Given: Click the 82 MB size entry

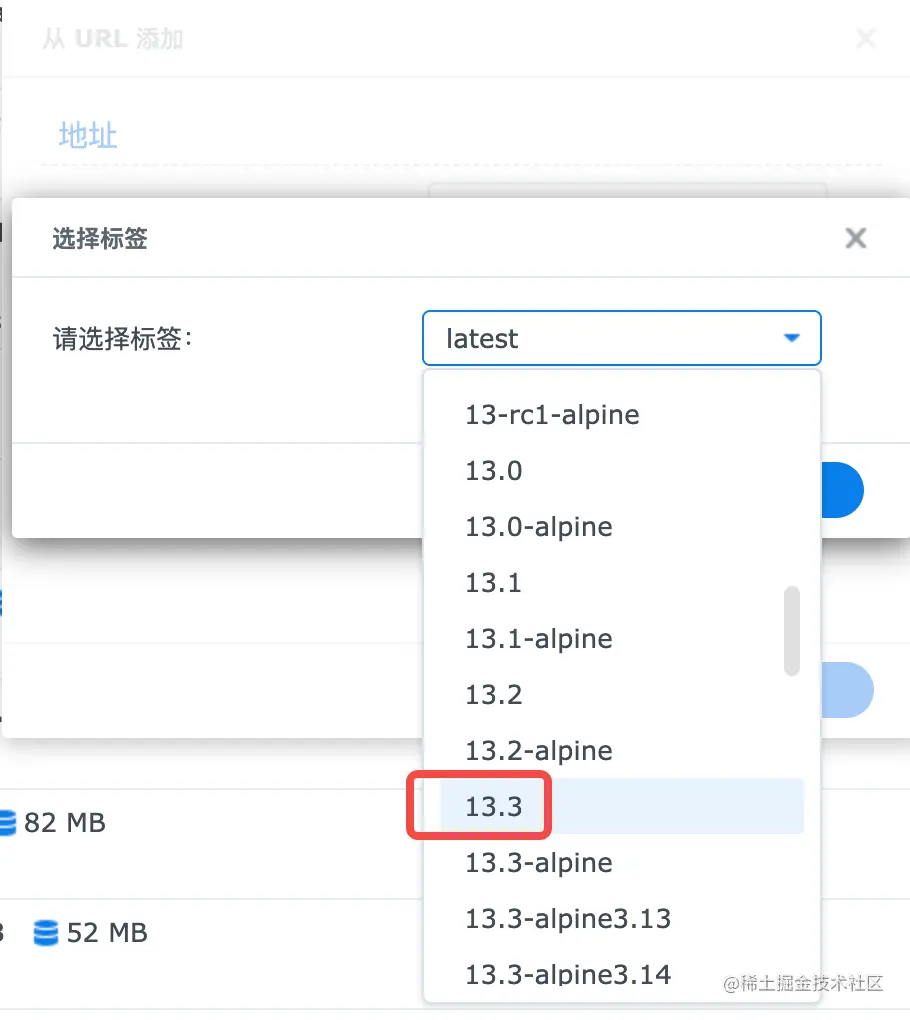Looking at the screenshot, I should [x=64, y=823].
